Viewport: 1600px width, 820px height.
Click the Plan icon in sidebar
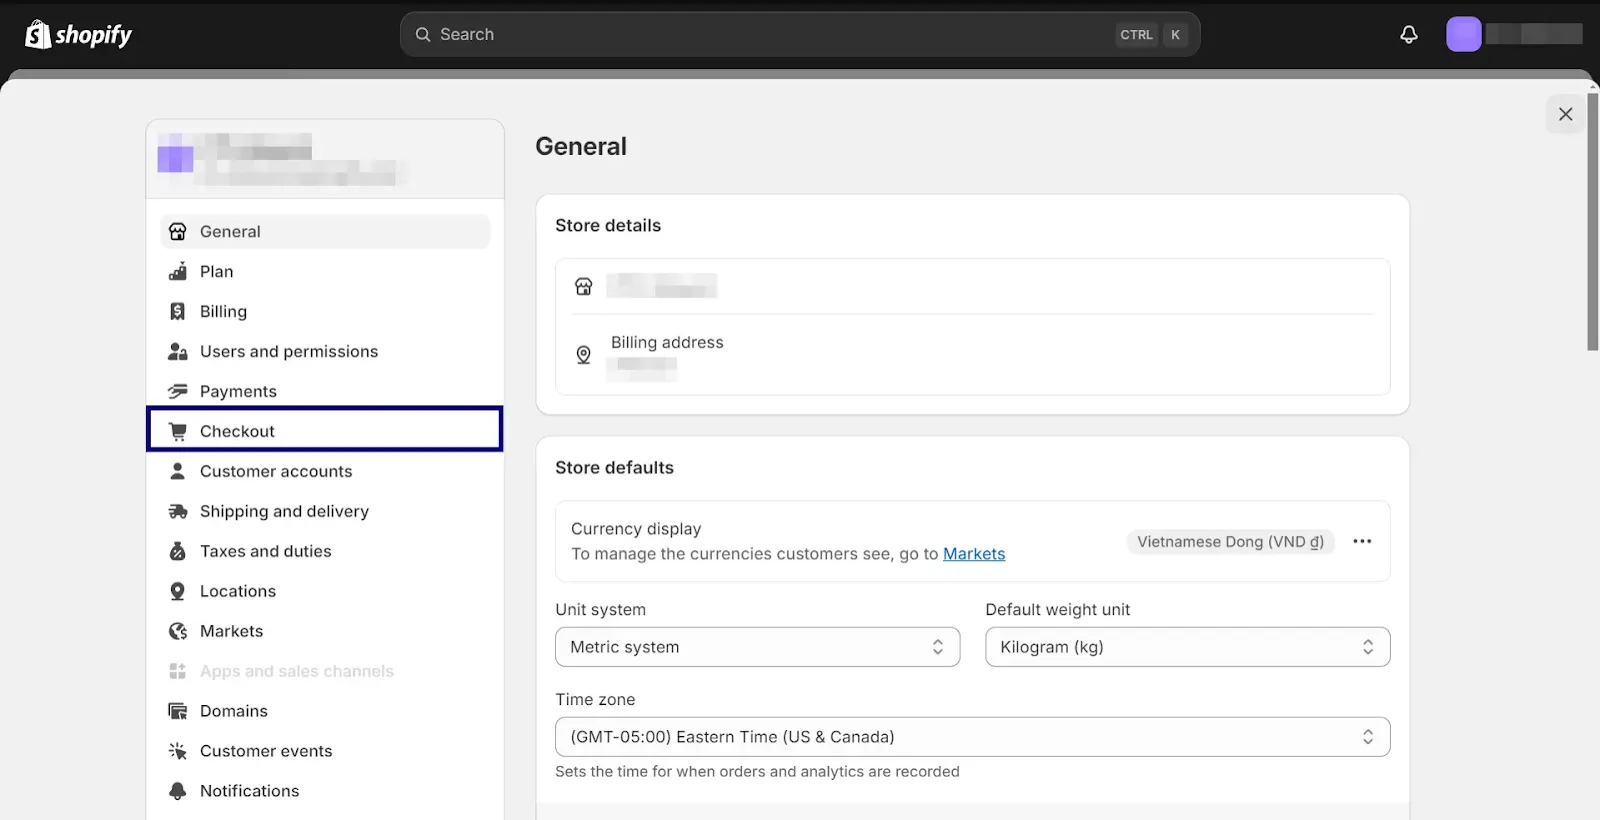tap(178, 272)
